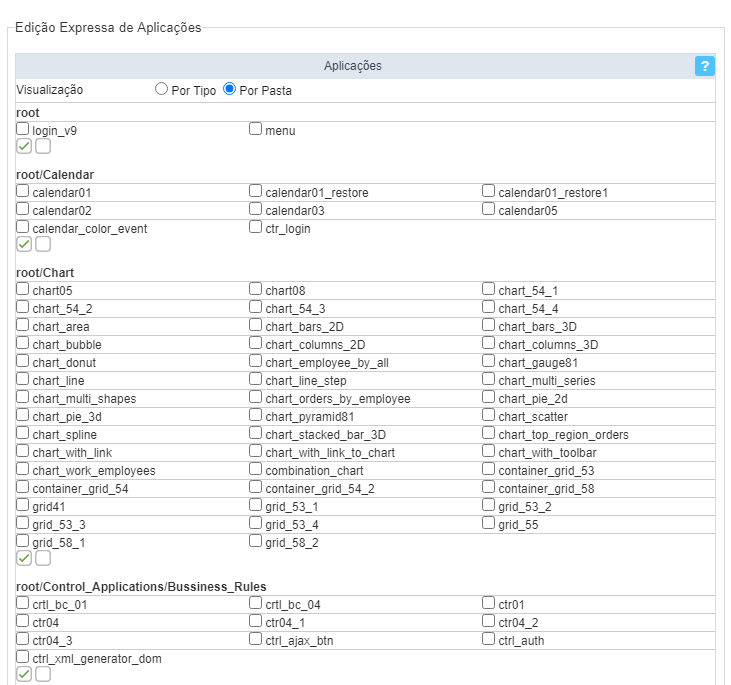The image size is (731, 685).
Task: Click check-all icon under root folder
Action: [x=24, y=146]
